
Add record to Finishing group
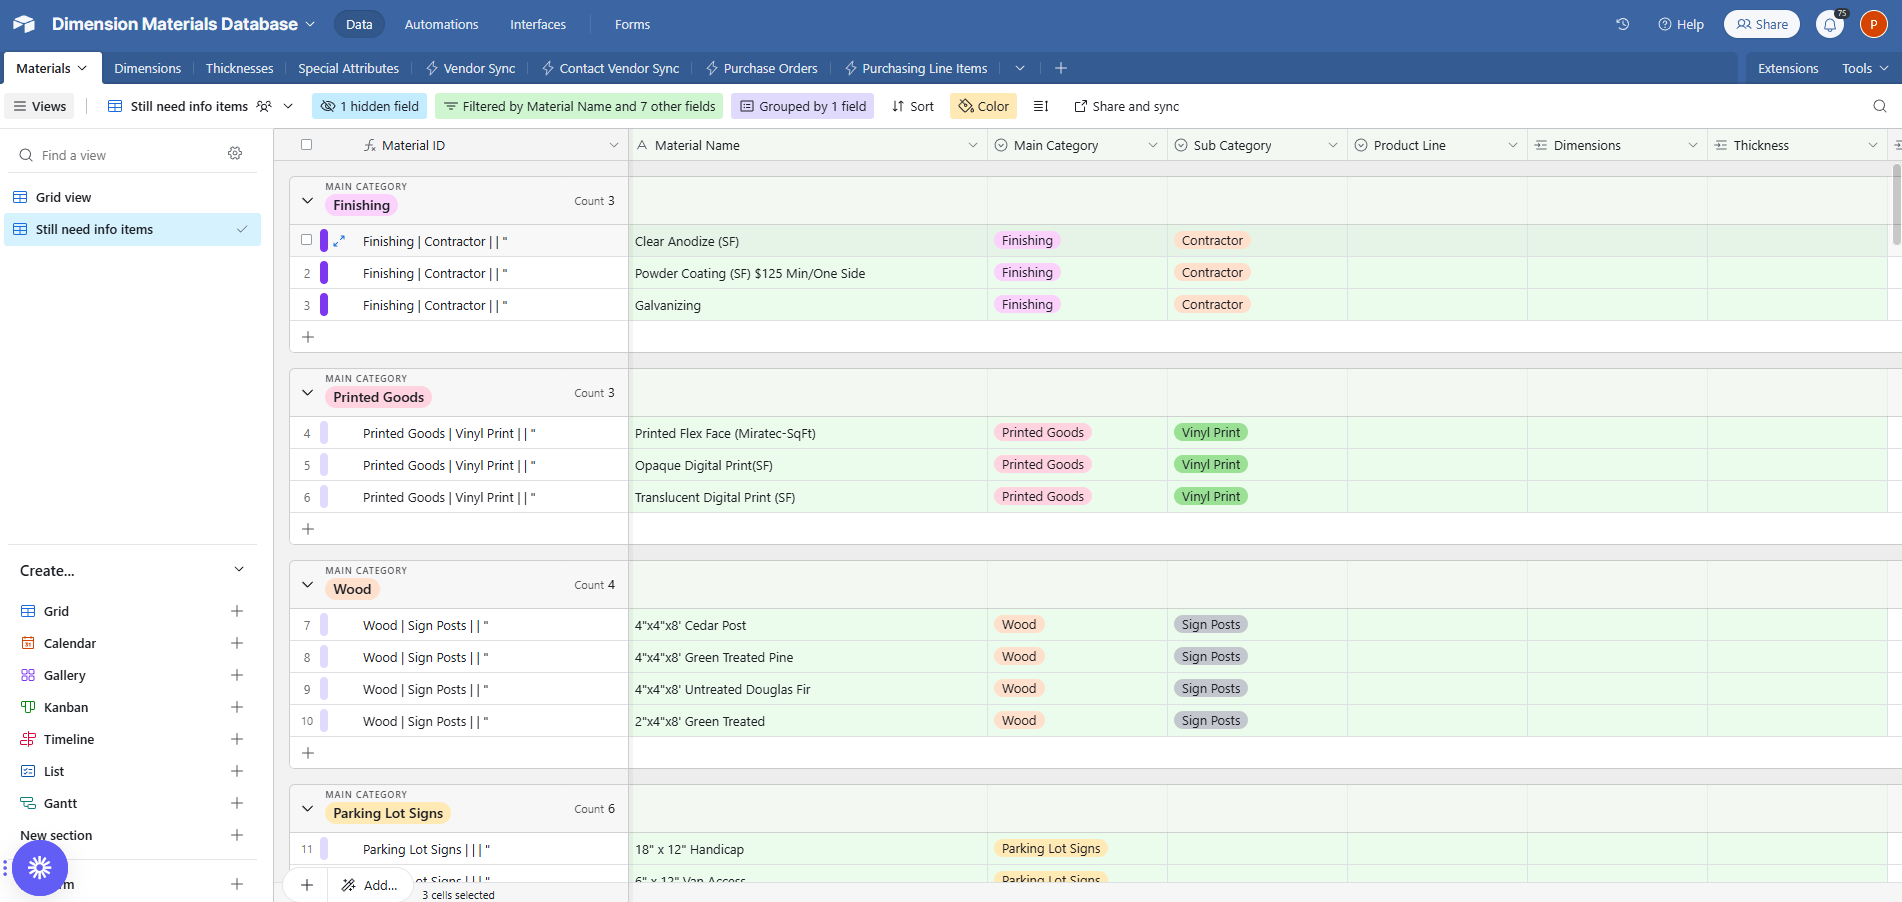pyautogui.click(x=308, y=337)
